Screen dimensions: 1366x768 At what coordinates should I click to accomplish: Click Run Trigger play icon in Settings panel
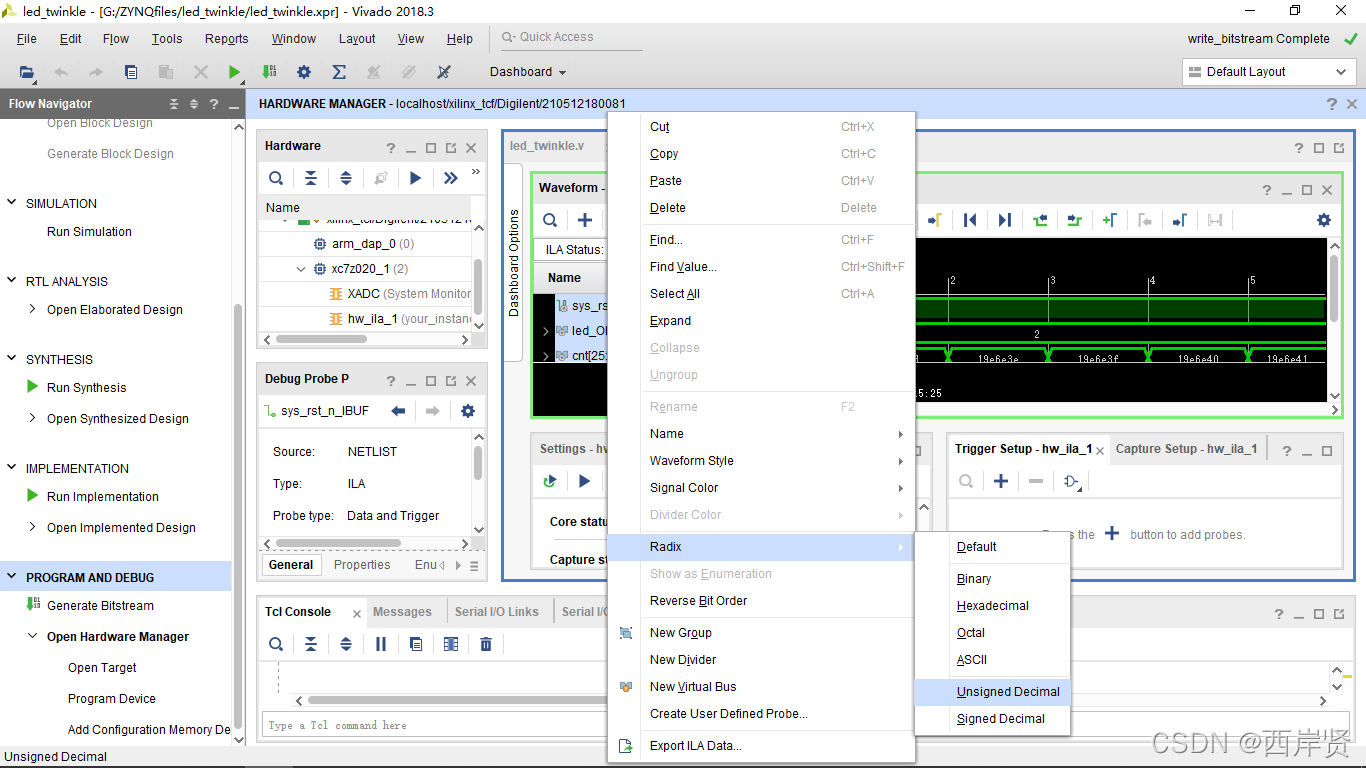[x=585, y=481]
